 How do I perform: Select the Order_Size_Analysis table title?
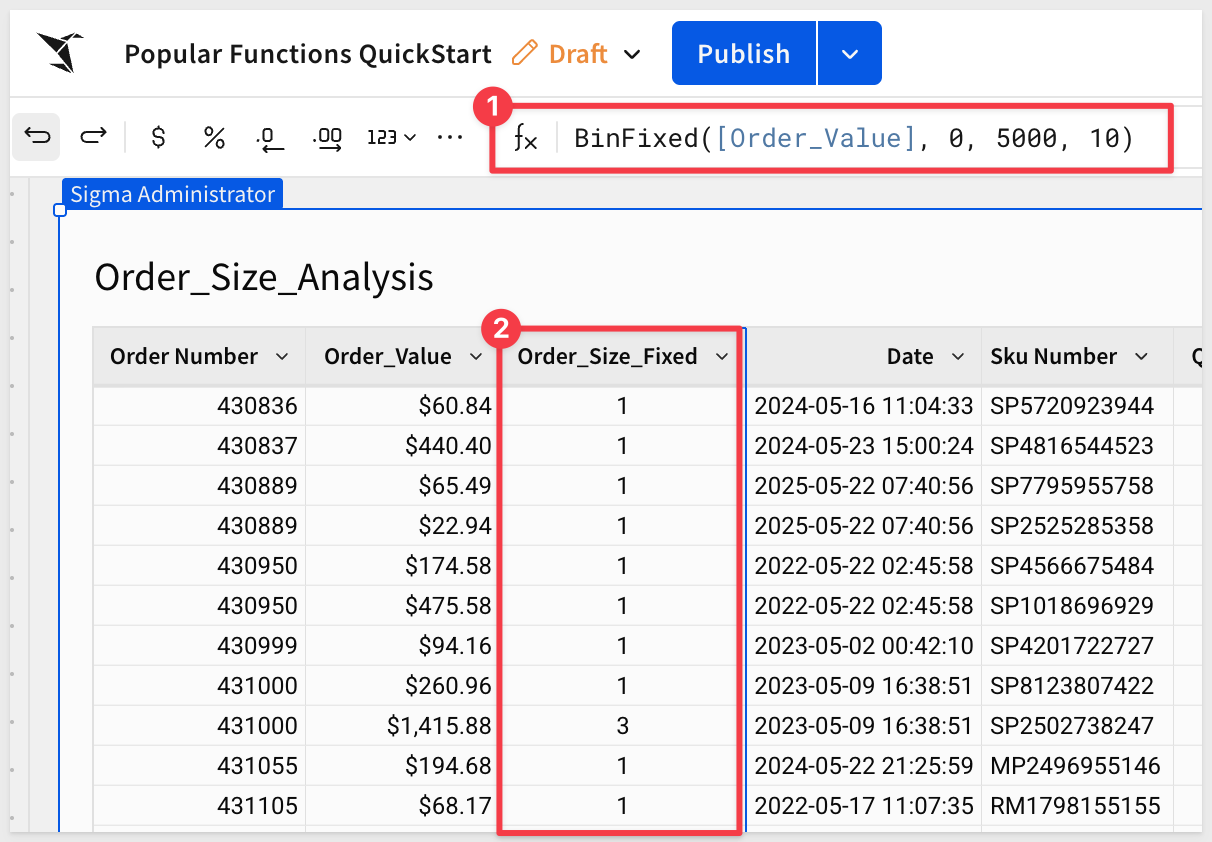(264, 277)
